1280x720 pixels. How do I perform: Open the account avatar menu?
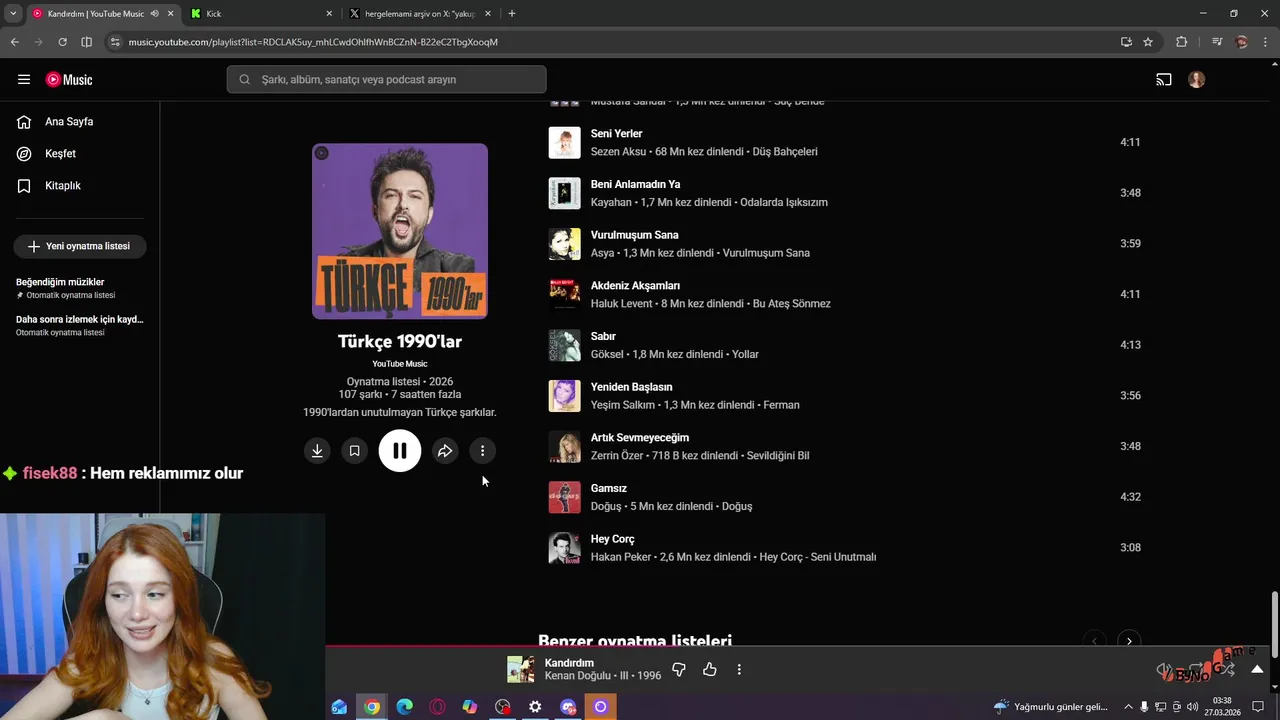click(1197, 79)
